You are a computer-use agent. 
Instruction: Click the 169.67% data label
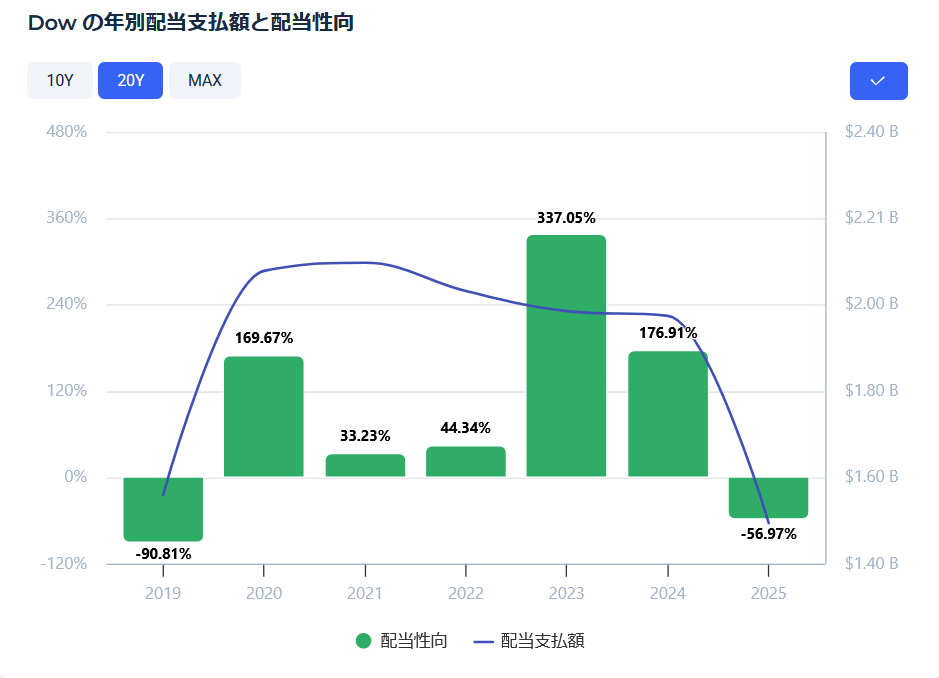263,338
